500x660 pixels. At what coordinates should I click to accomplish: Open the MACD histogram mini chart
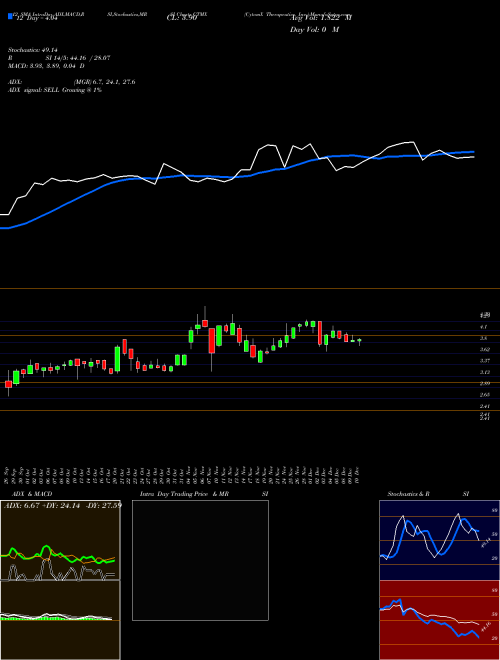[60, 620]
